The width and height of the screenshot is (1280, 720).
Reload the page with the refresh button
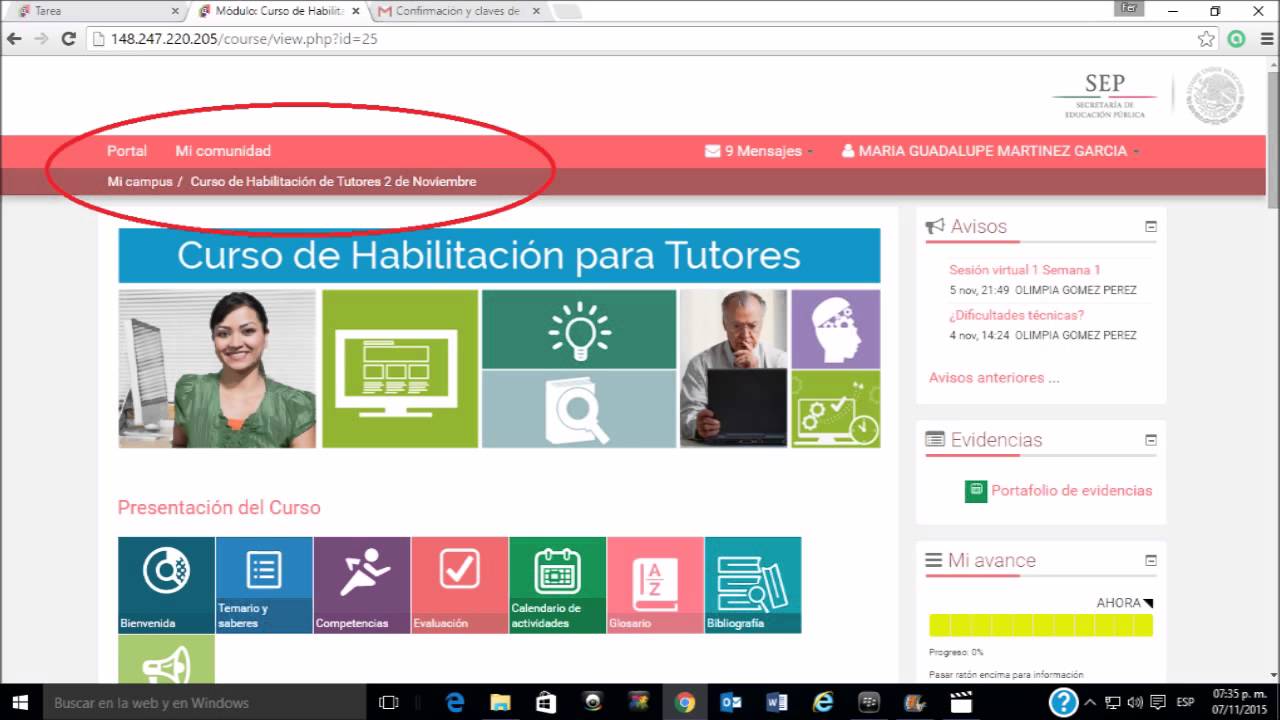point(69,39)
